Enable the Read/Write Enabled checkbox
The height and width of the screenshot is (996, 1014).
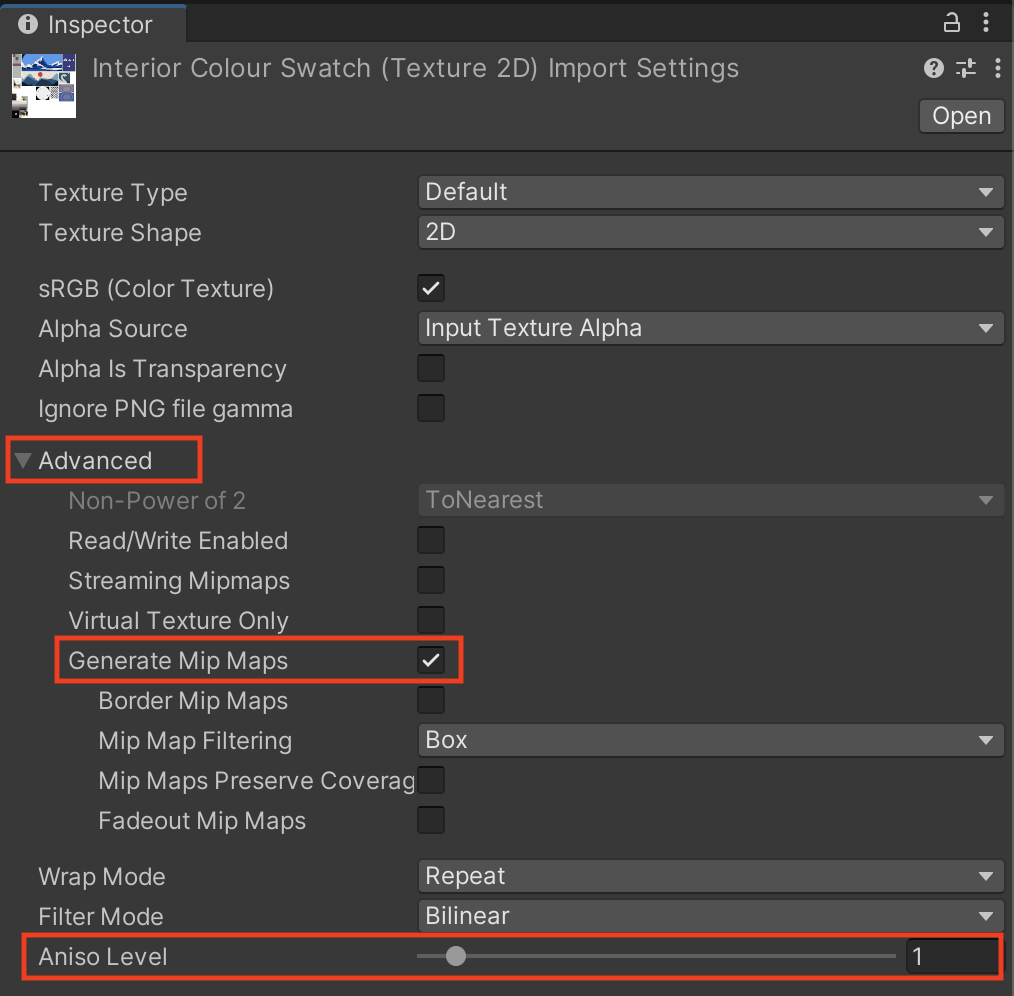[x=431, y=541]
